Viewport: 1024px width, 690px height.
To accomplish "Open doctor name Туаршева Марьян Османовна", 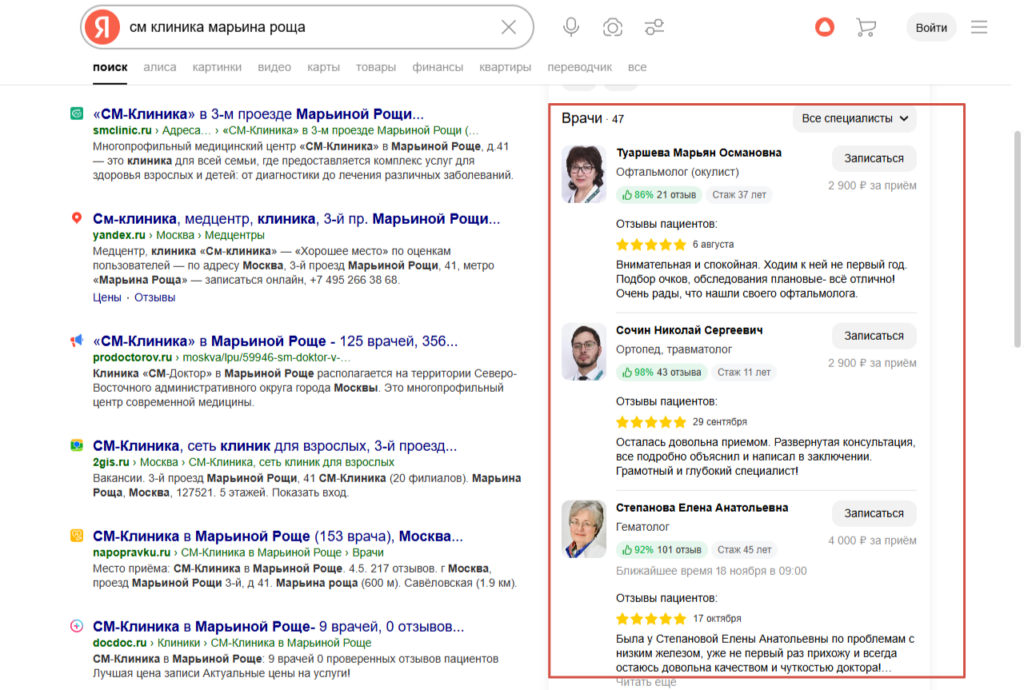I will click(698, 153).
